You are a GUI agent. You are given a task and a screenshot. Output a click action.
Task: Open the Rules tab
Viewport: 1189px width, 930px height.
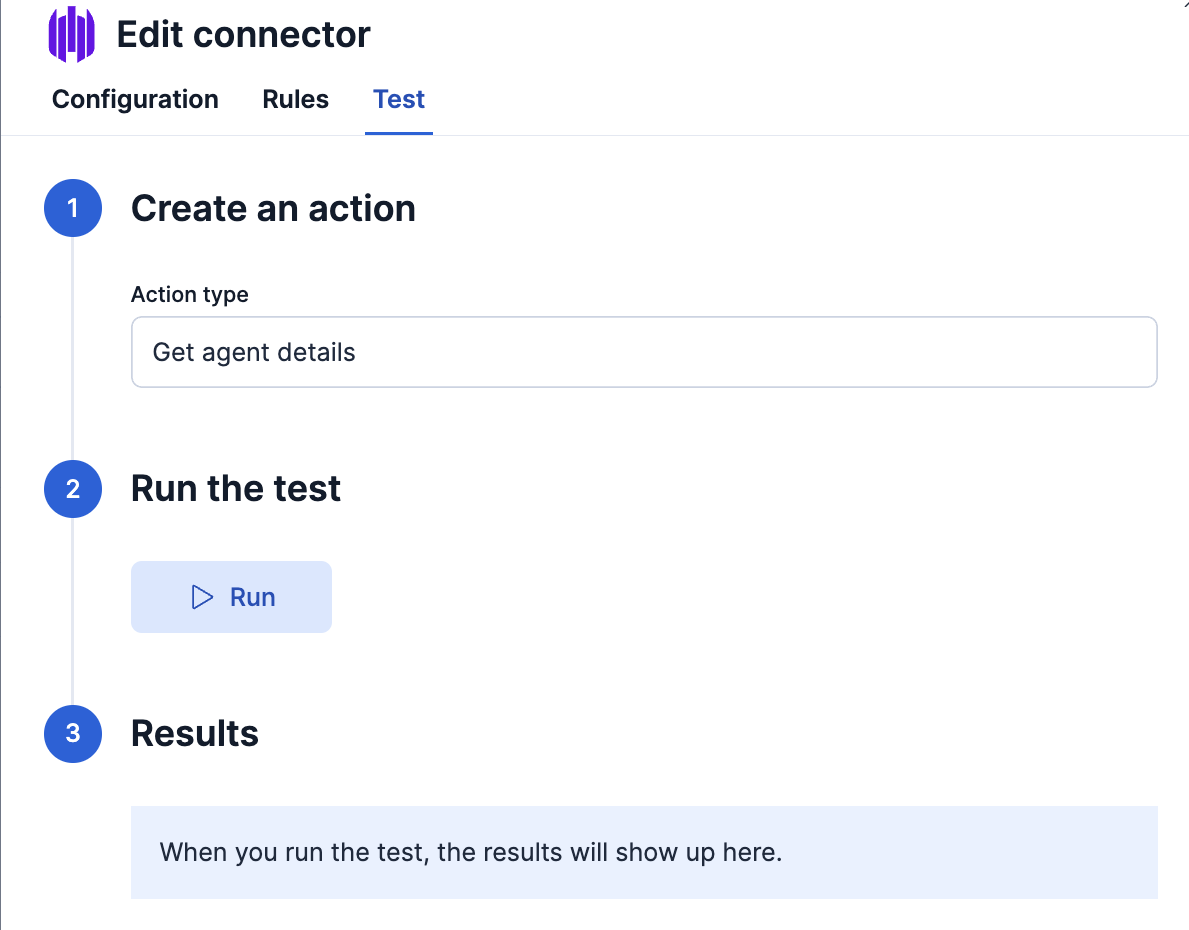(295, 99)
